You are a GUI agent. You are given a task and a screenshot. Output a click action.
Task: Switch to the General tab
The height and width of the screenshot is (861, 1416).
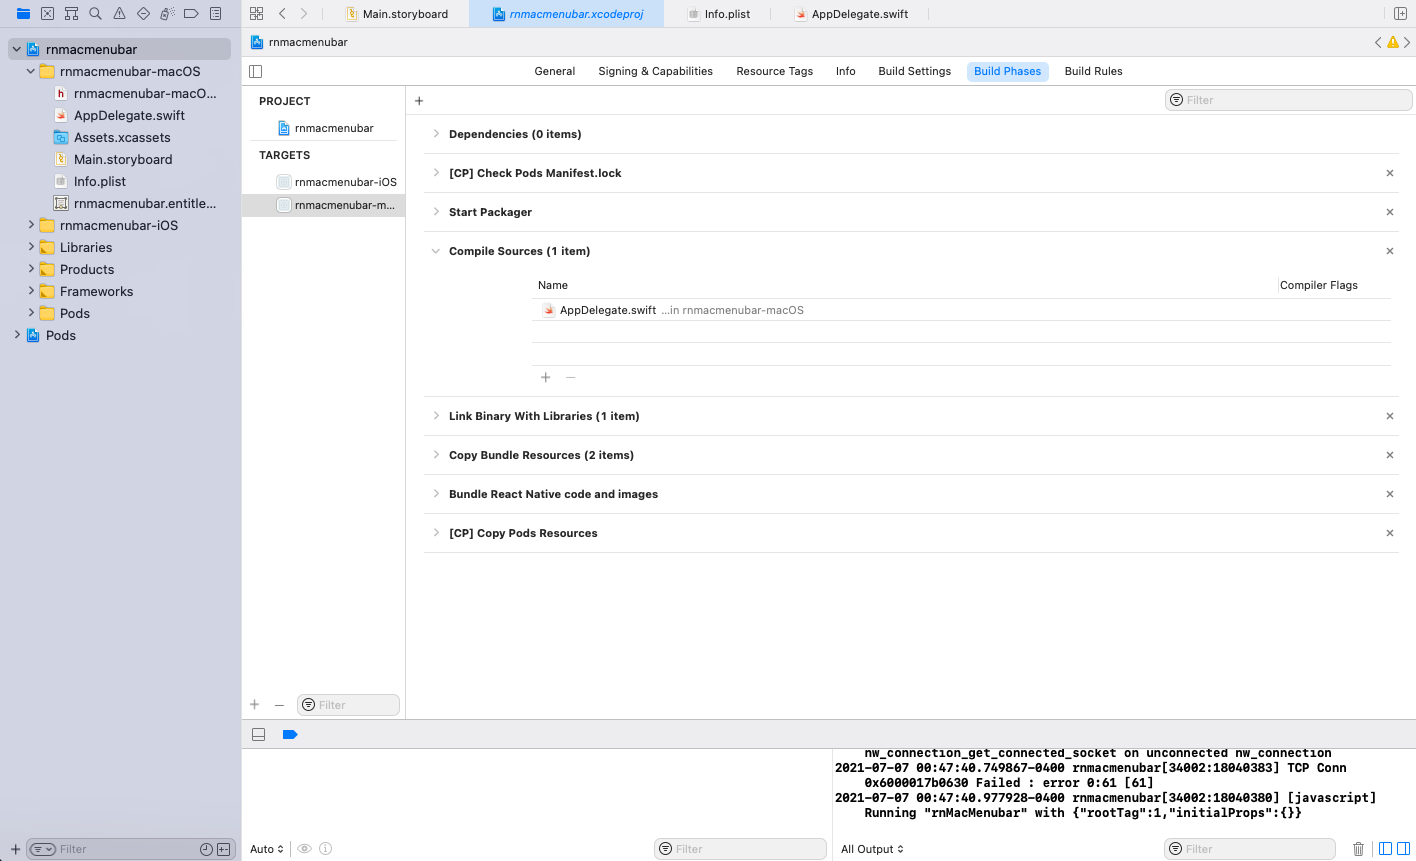(555, 71)
